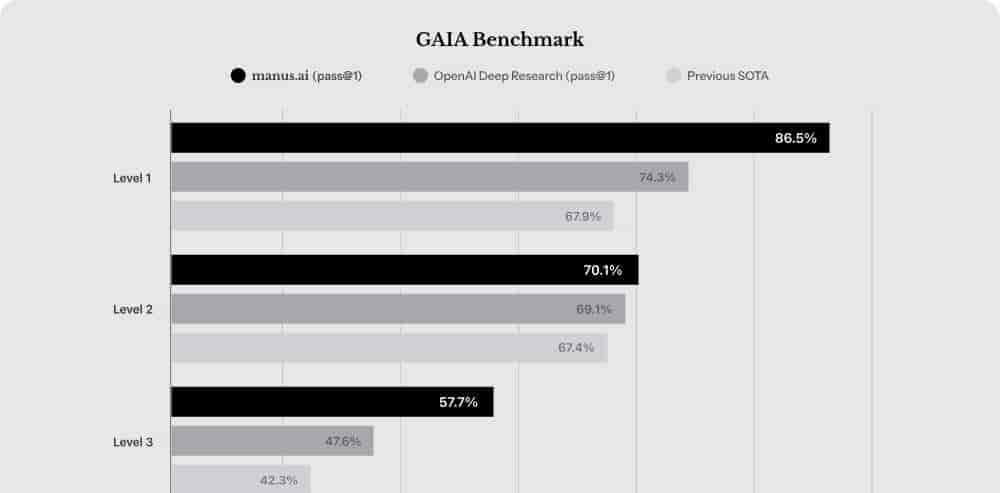The image size is (1000, 493).
Task: Click the GAIA Benchmark chart title
Action: [x=499, y=40]
